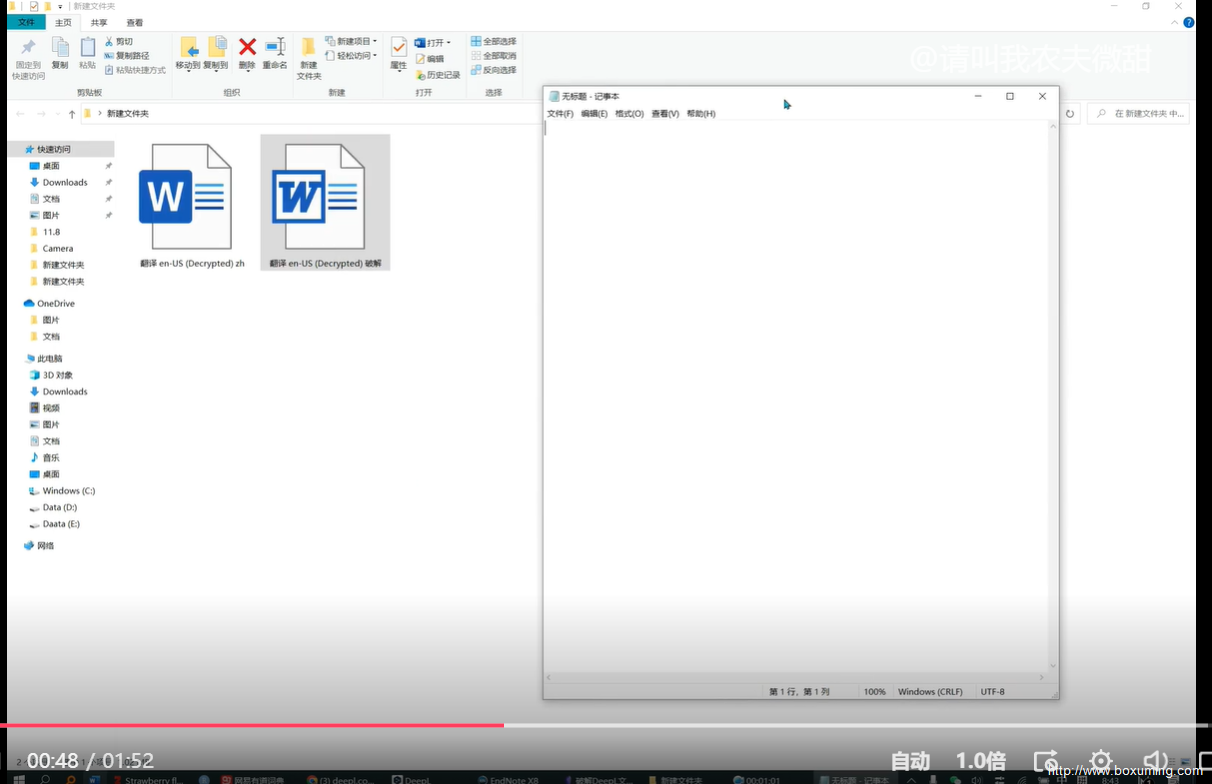Open the 移动到 menu
The height and width of the screenshot is (784, 1212).
(188, 54)
